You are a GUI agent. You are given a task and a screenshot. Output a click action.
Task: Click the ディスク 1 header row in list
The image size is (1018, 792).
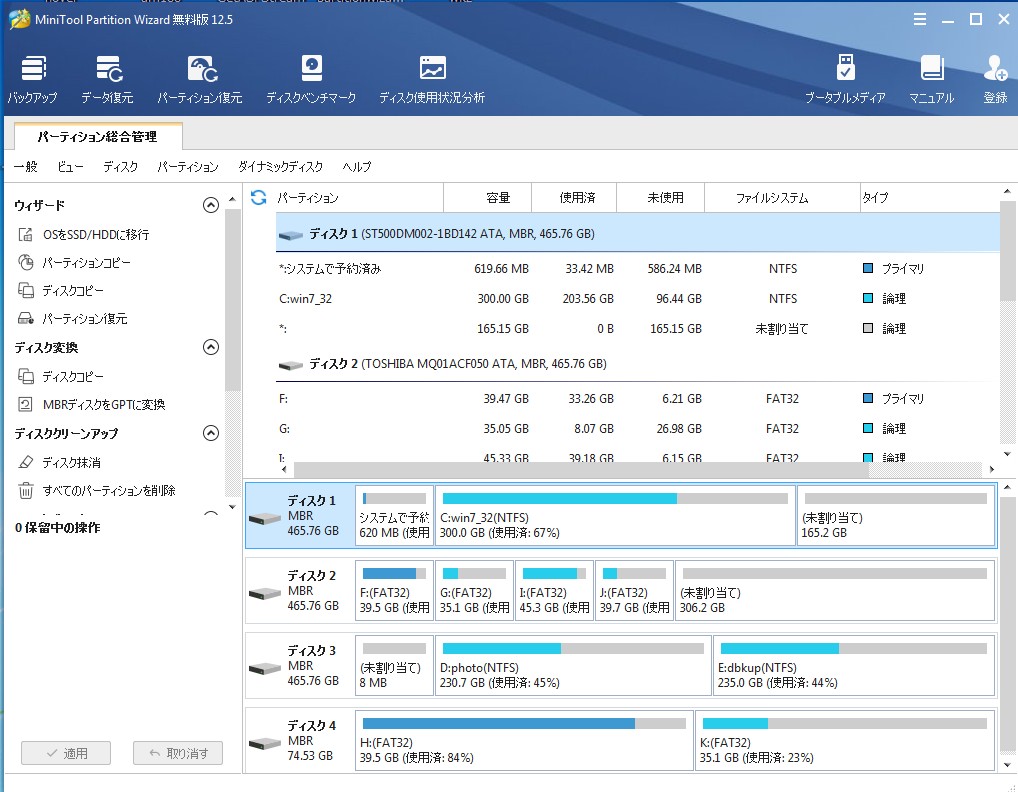(638, 234)
